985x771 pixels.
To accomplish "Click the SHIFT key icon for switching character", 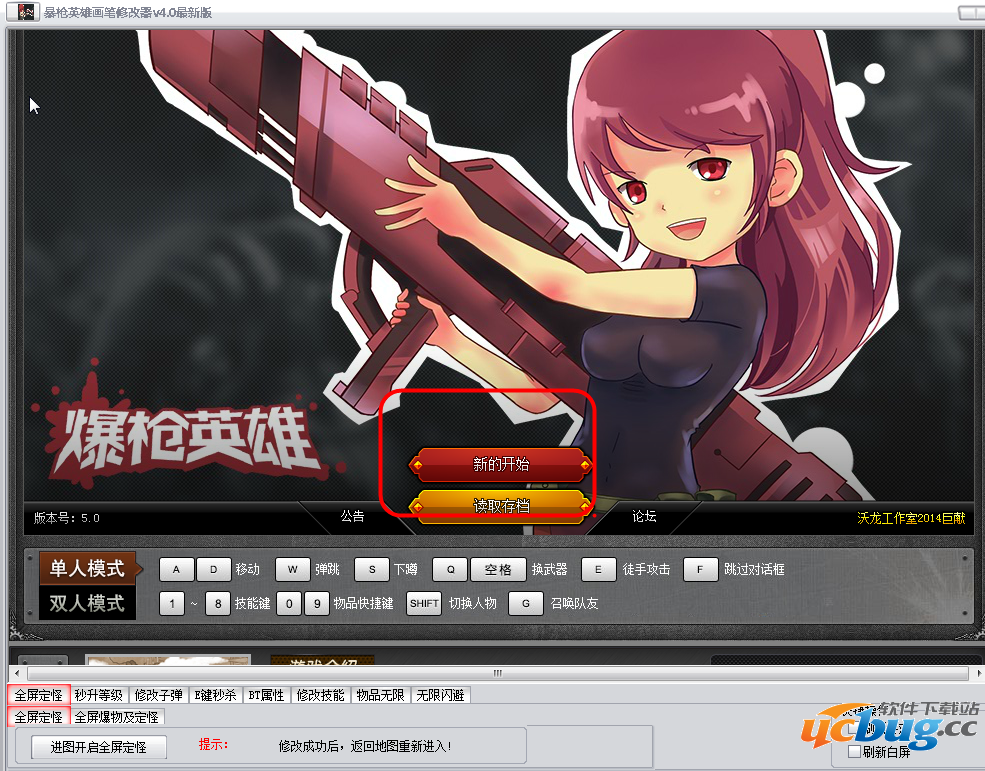I will tap(424, 604).
